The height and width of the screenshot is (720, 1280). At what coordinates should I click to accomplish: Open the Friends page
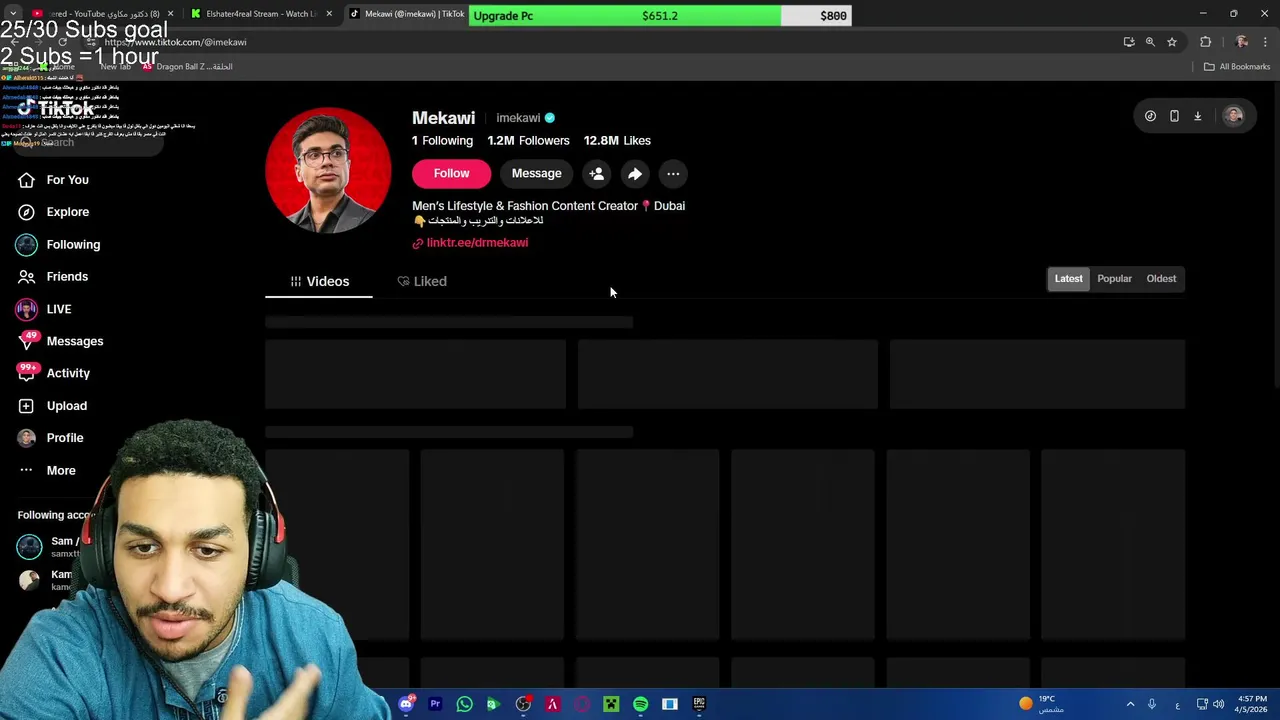67,276
